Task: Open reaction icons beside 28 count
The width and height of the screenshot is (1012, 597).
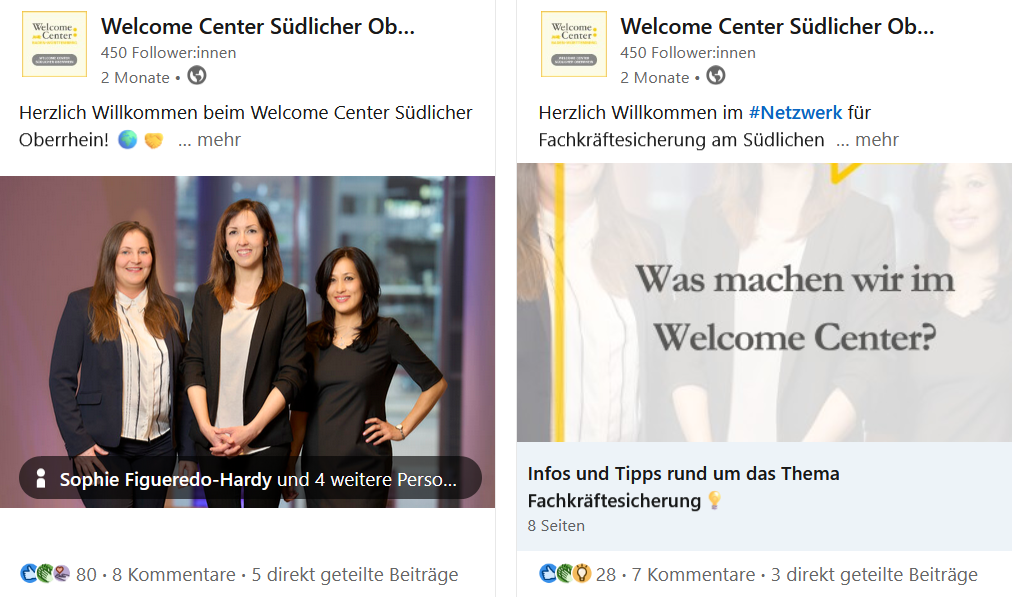Action: coord(565,573)
